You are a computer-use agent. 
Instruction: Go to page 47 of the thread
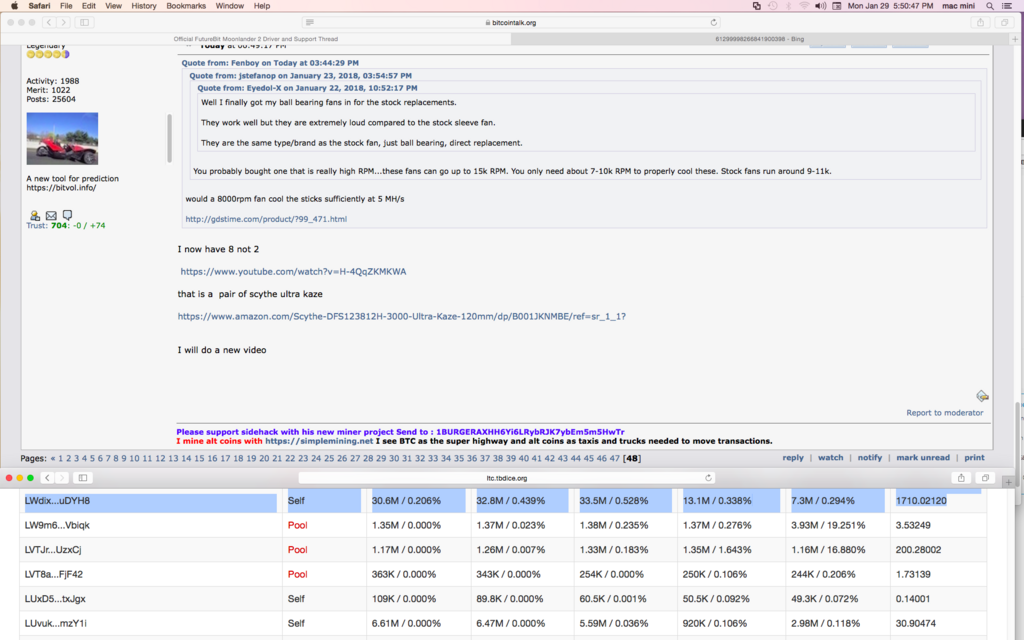(x=615, y=458)
